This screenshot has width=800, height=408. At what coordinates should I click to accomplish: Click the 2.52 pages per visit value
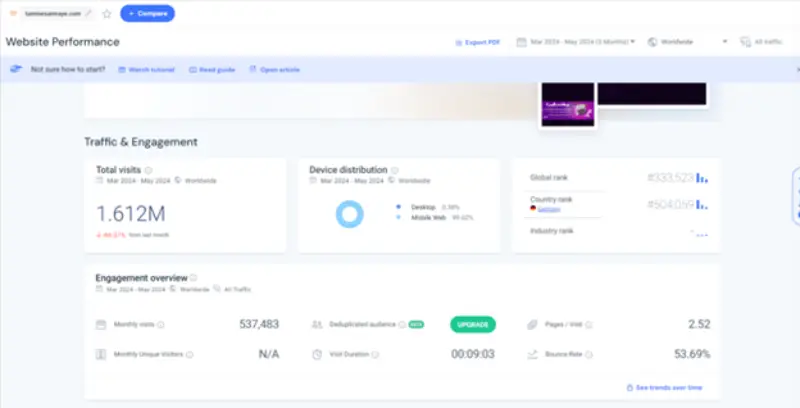point(699,324)
